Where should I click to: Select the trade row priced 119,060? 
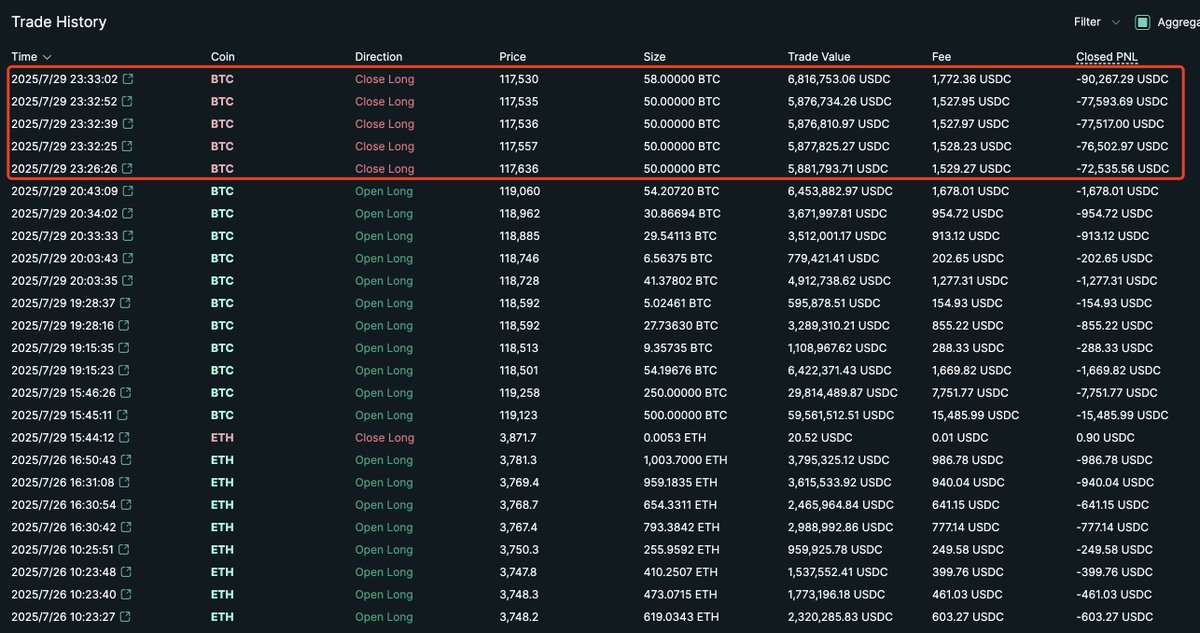600,191
